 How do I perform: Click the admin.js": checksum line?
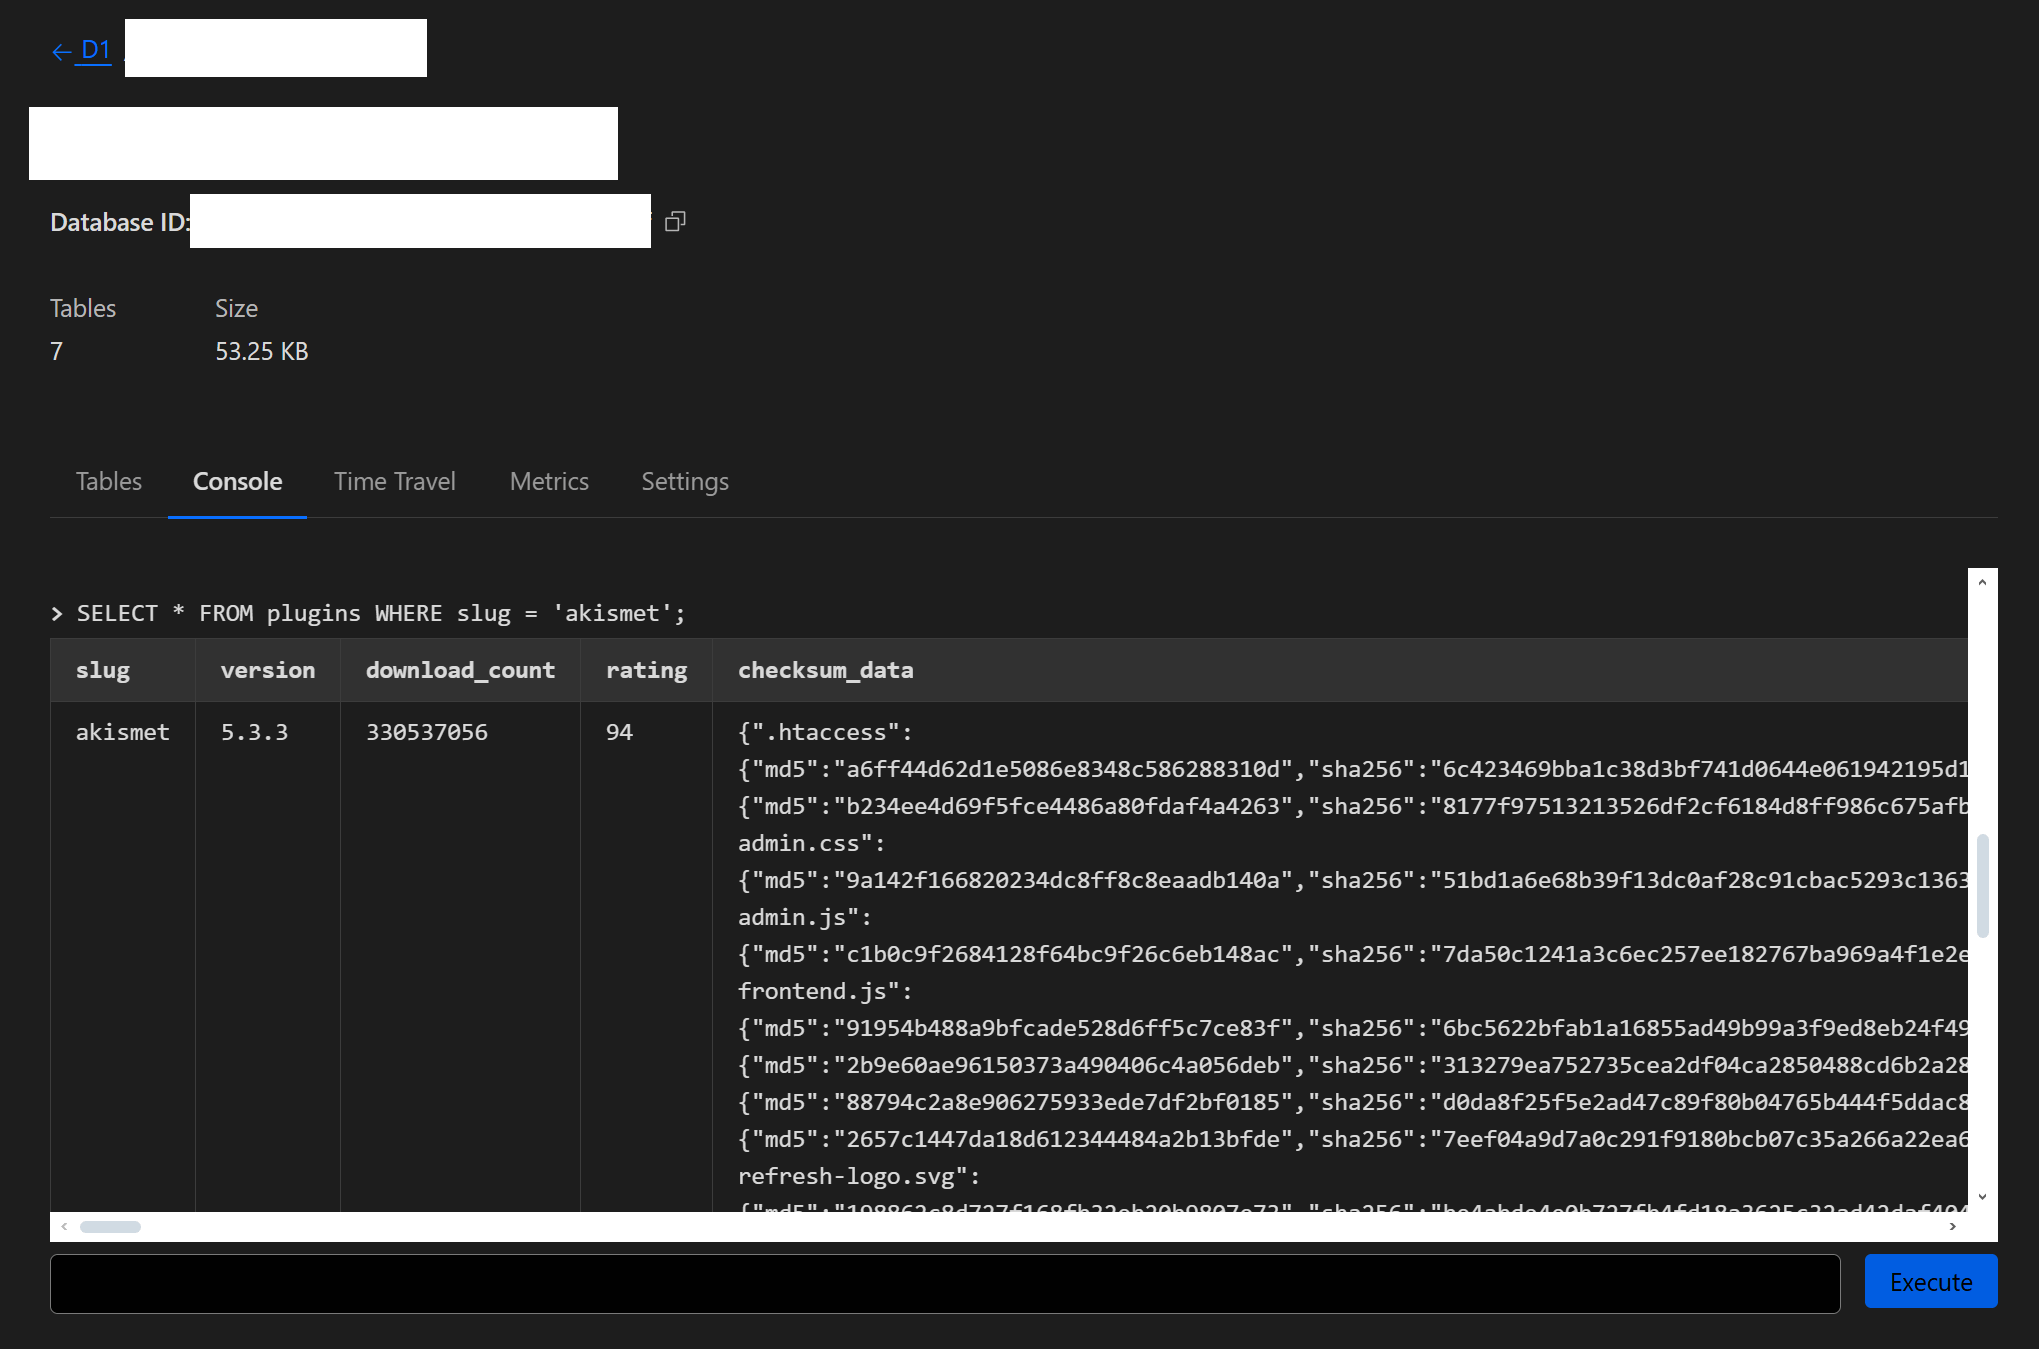(804, 917)
